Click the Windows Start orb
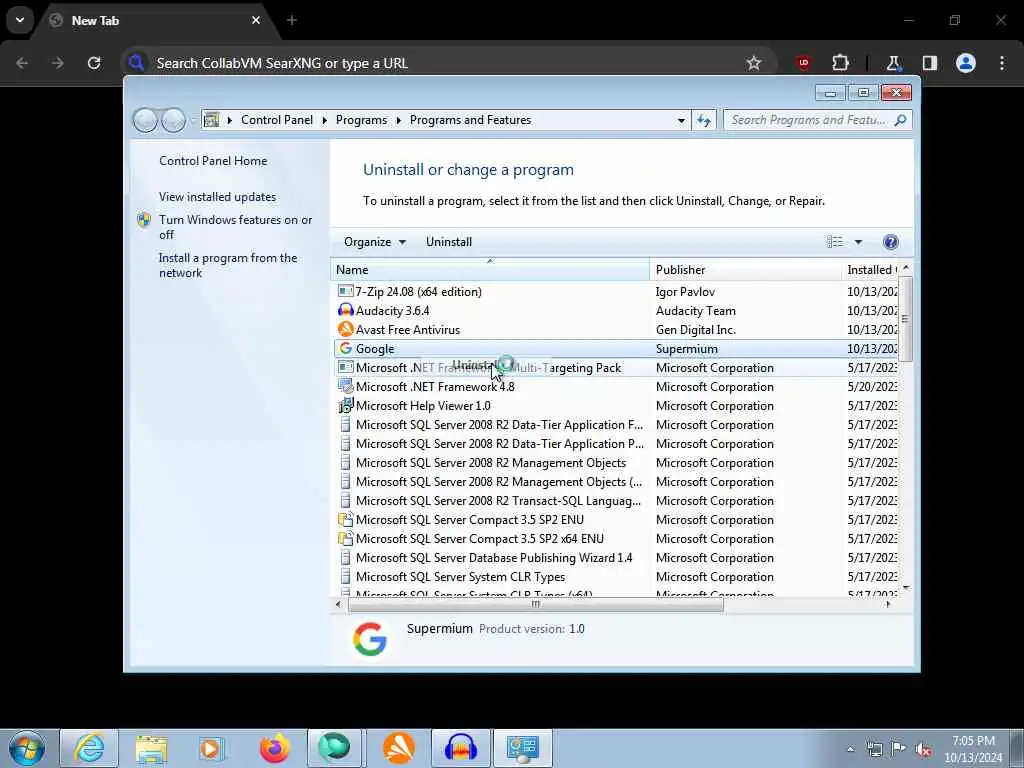The width and height of the screenshot is (1024, 768). point(27,748)
